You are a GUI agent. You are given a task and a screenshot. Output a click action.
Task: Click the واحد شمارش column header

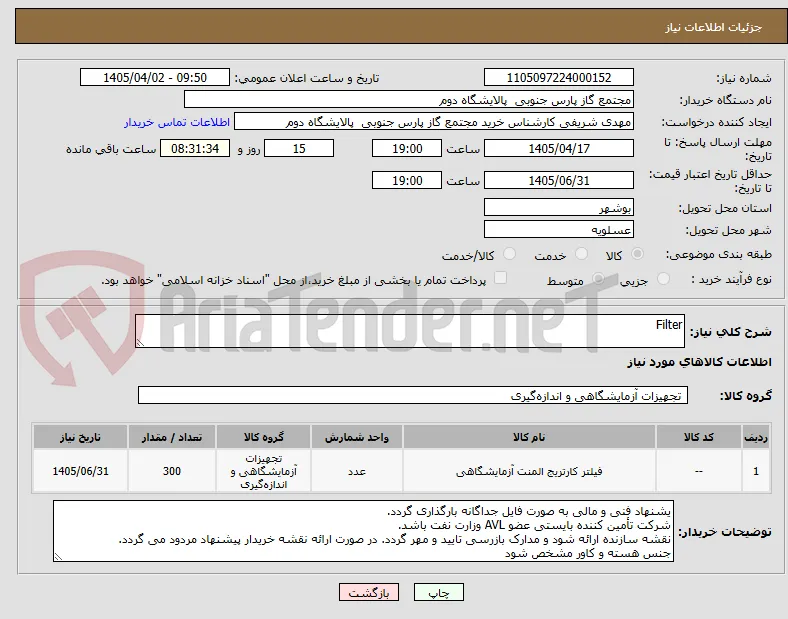click(x=356, y=437)
